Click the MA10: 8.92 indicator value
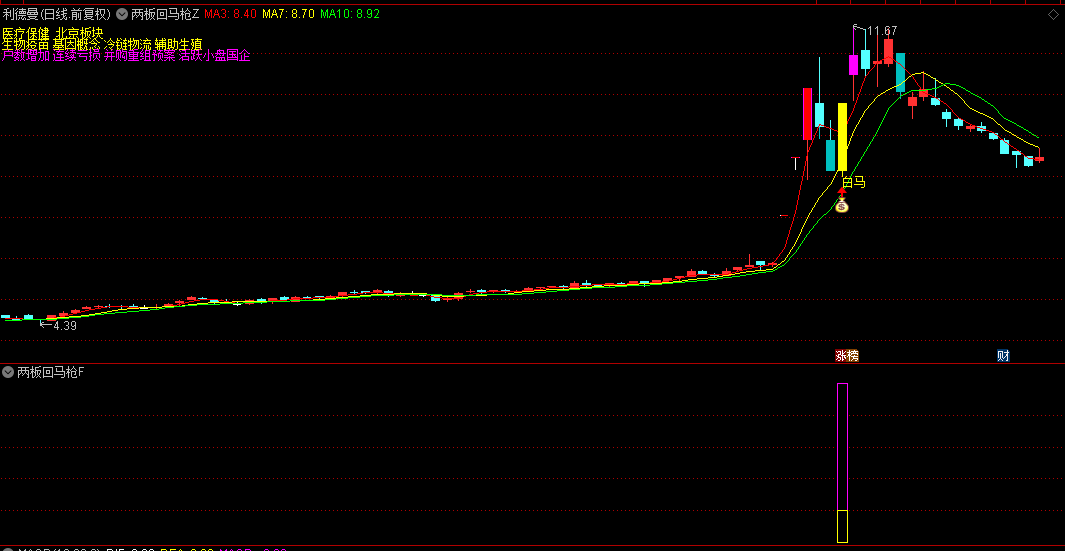 (x=350, y=14)
